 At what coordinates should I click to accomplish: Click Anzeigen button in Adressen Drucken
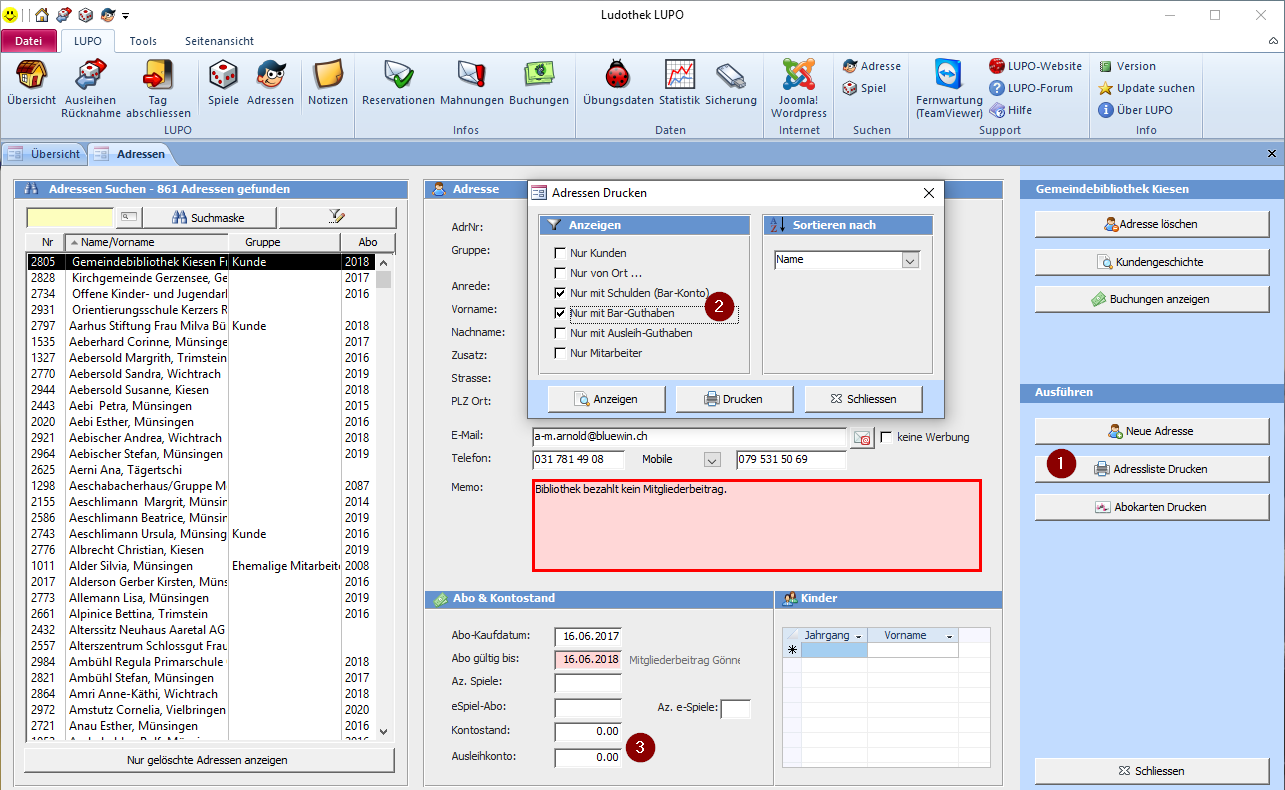coord(607,398)
